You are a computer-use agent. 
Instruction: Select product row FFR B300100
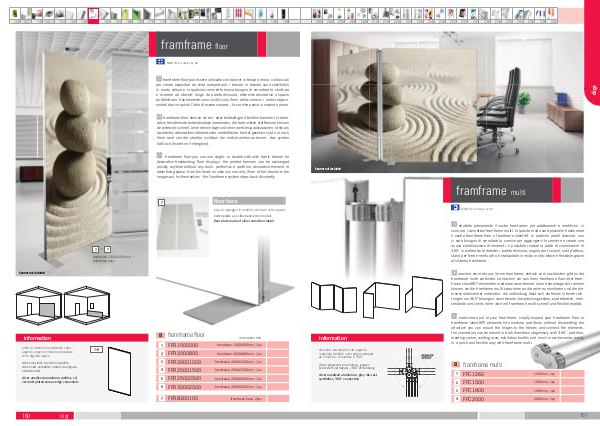tap(223, 398)
